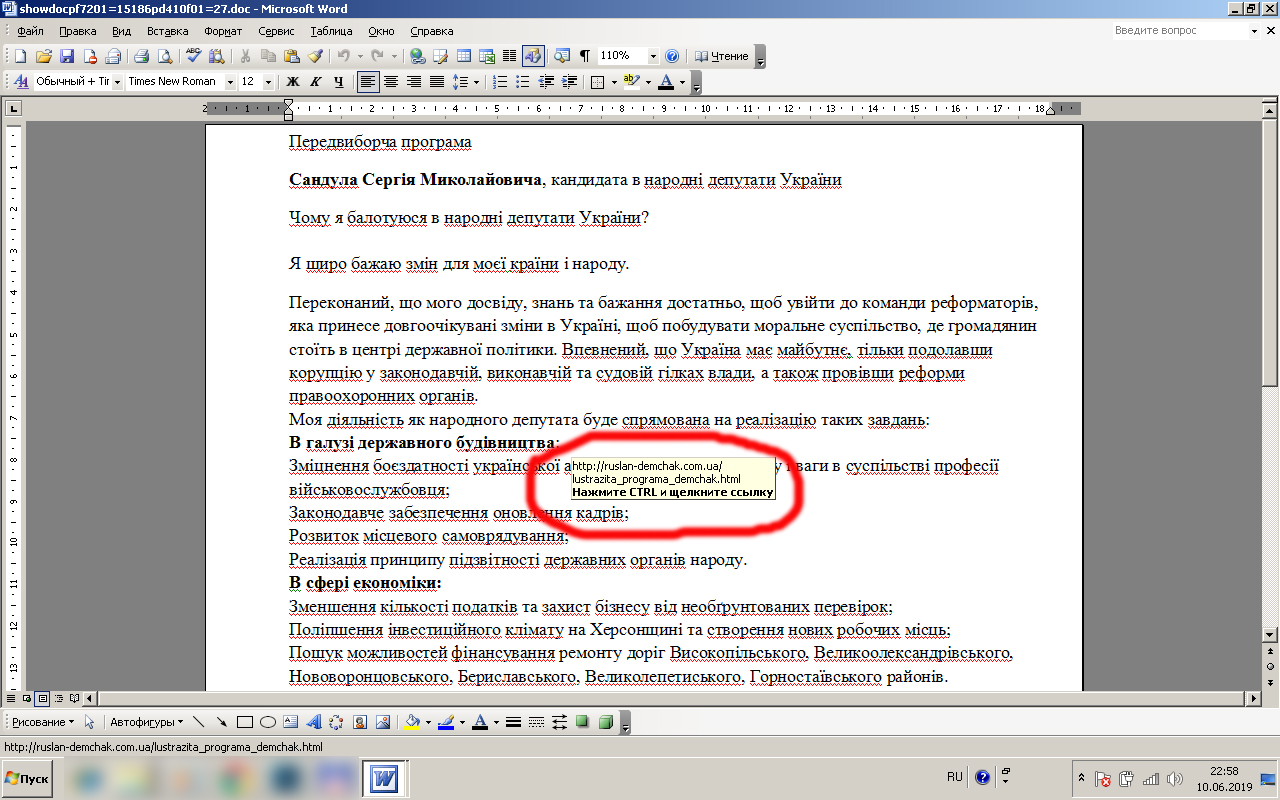This screenshot has width=1280, height=800.
Task: Open the Файл menu
Action: click(x=30, y=31)
